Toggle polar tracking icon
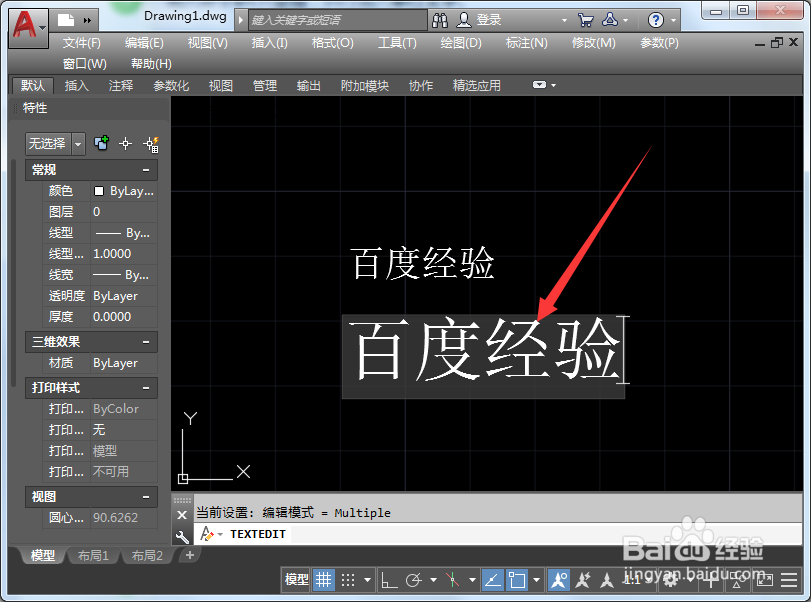Screen dimensions: 811x602 click(x=414, y=580)
